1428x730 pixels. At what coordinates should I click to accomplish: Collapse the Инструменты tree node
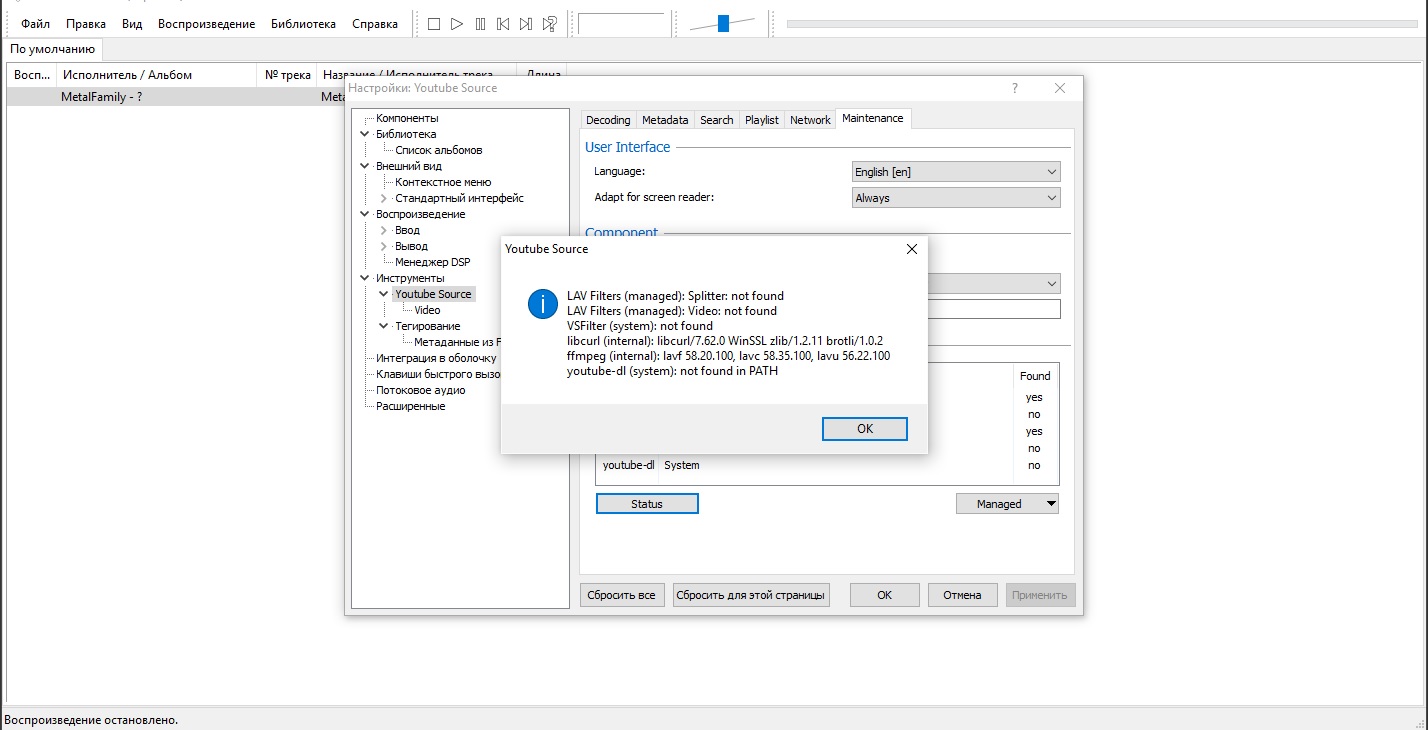pos(365,278)
